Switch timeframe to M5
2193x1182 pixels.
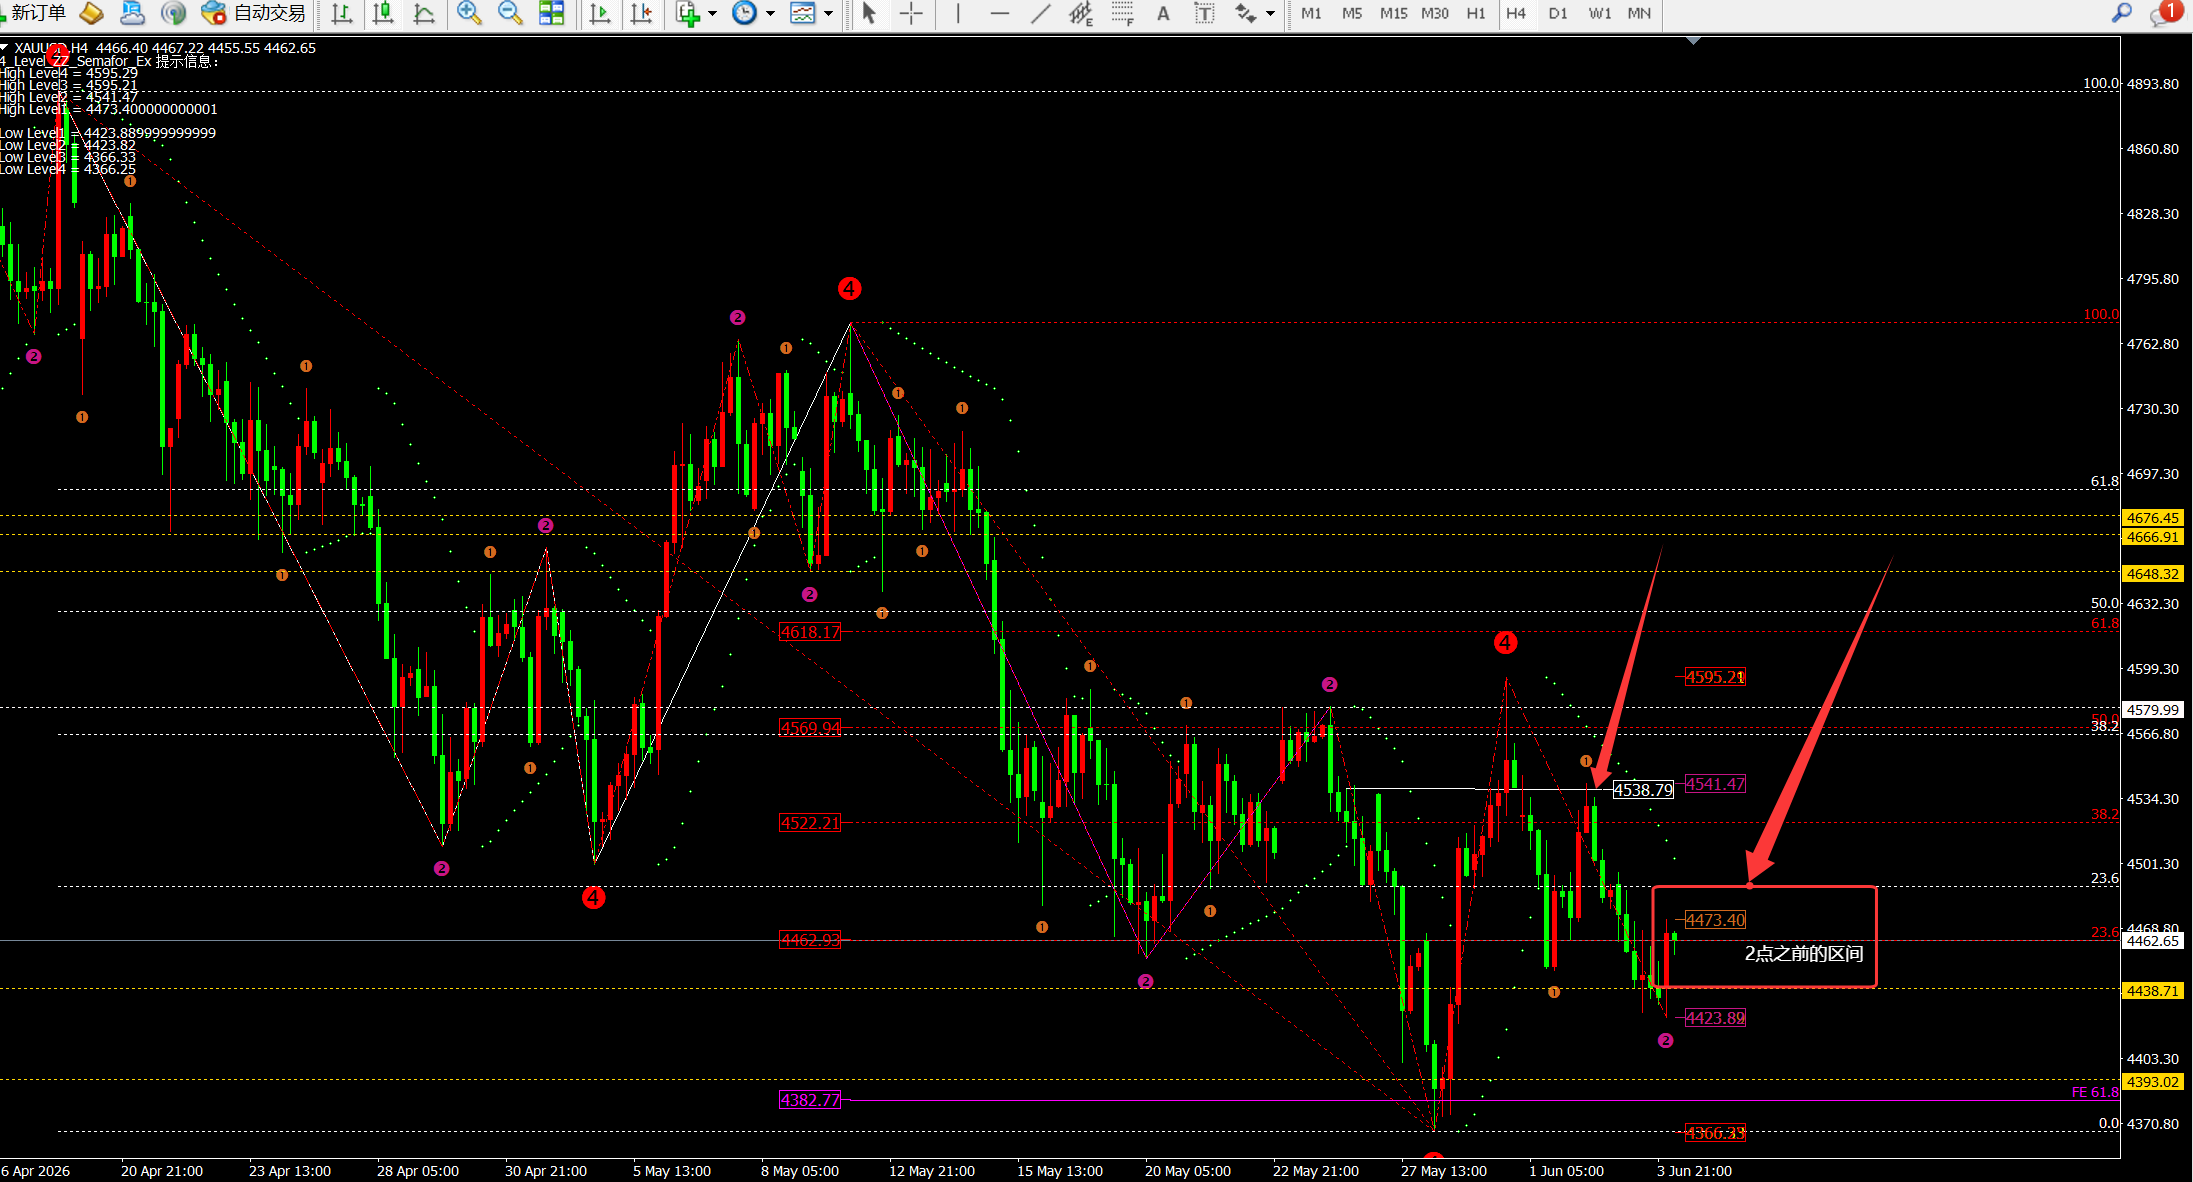tap(1352, 13)
